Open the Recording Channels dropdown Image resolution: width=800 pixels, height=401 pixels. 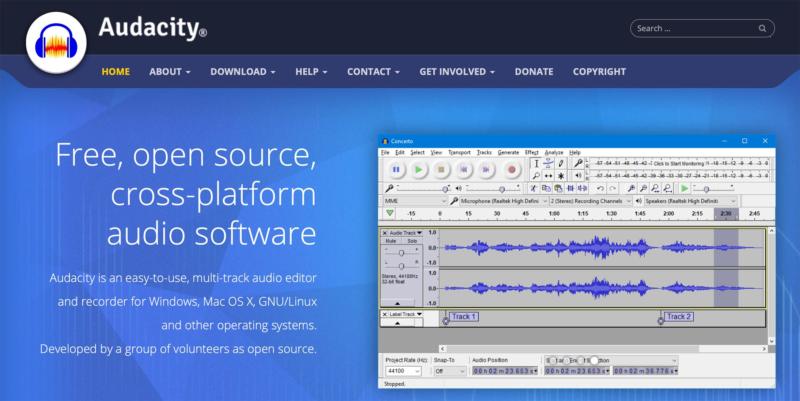point(590,201)
